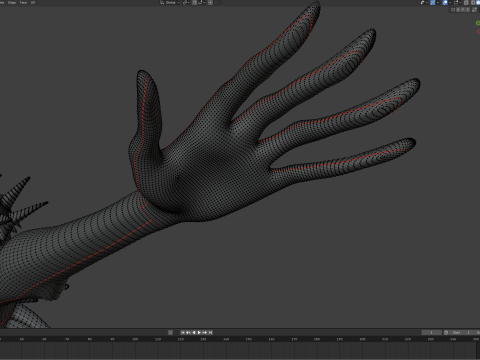
Task: Click the green Y axis navigation gizmo
Action: [x=478, y=23]
